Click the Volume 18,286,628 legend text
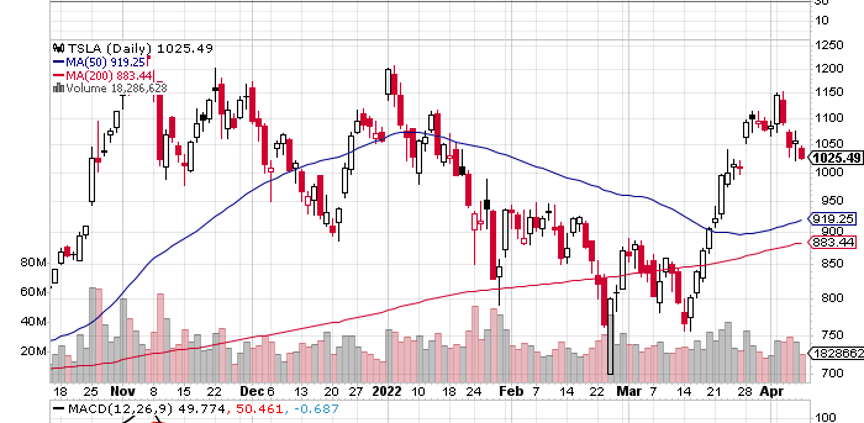This screenshot has height=423, width=864. pyautogui.click(x=116, y=88)
